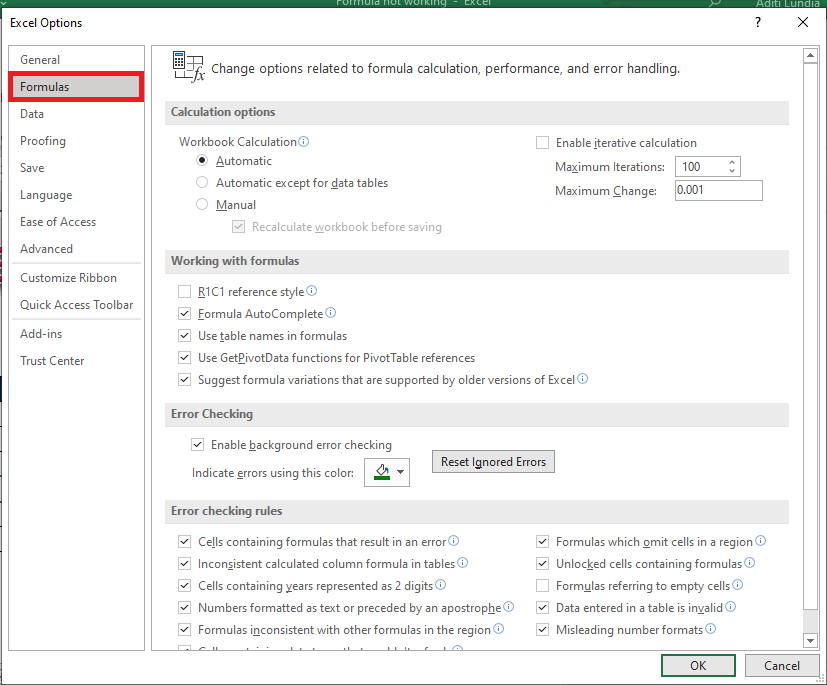Open Ease of Access category
Viewport: 827px width, 685px height.
coord(76,221)
